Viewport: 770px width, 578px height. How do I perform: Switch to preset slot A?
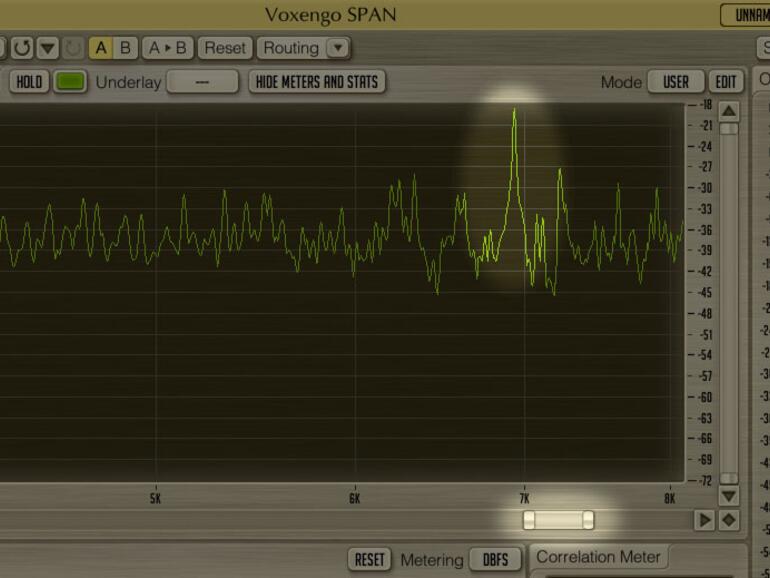[101, 48]
